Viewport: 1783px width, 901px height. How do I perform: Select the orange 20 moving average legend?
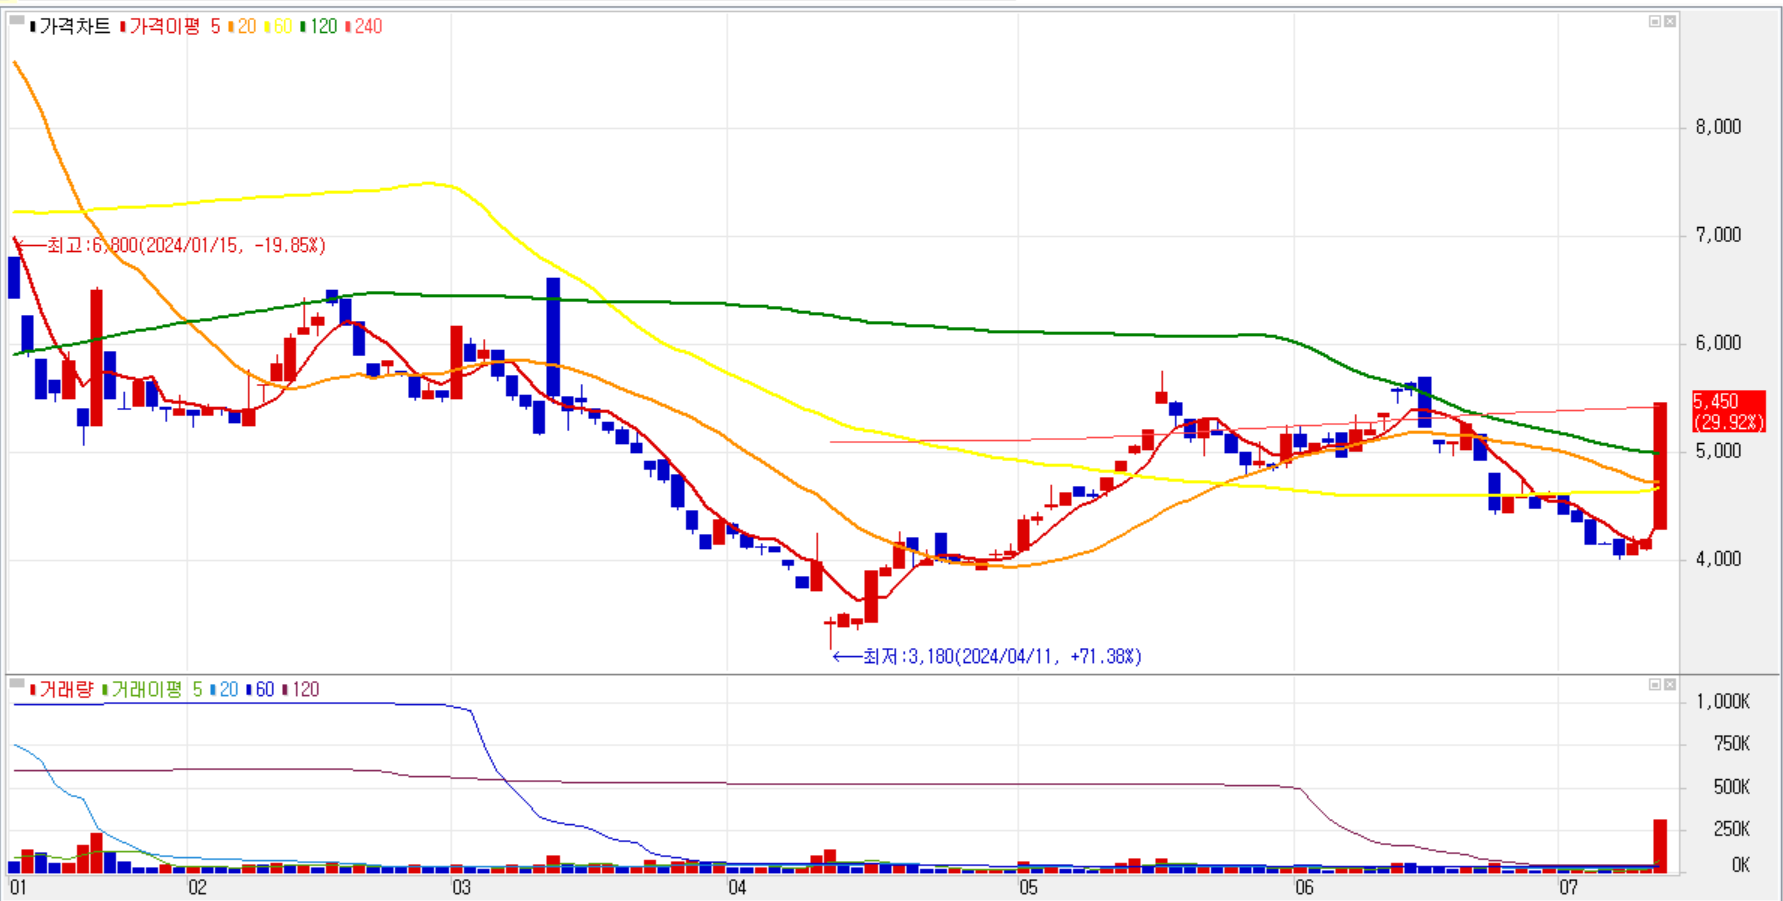coord(243,27)
